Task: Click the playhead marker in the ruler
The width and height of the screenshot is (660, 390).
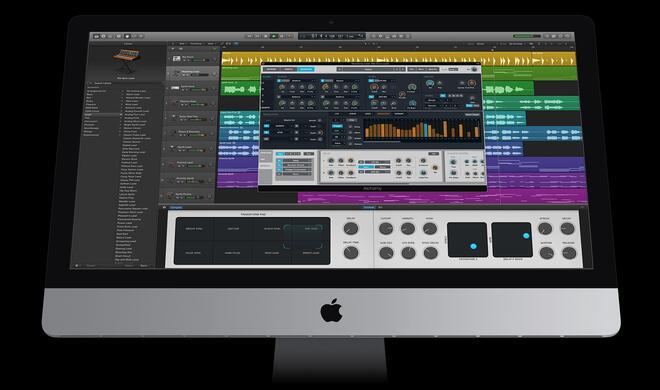Action: pos(492,50)
